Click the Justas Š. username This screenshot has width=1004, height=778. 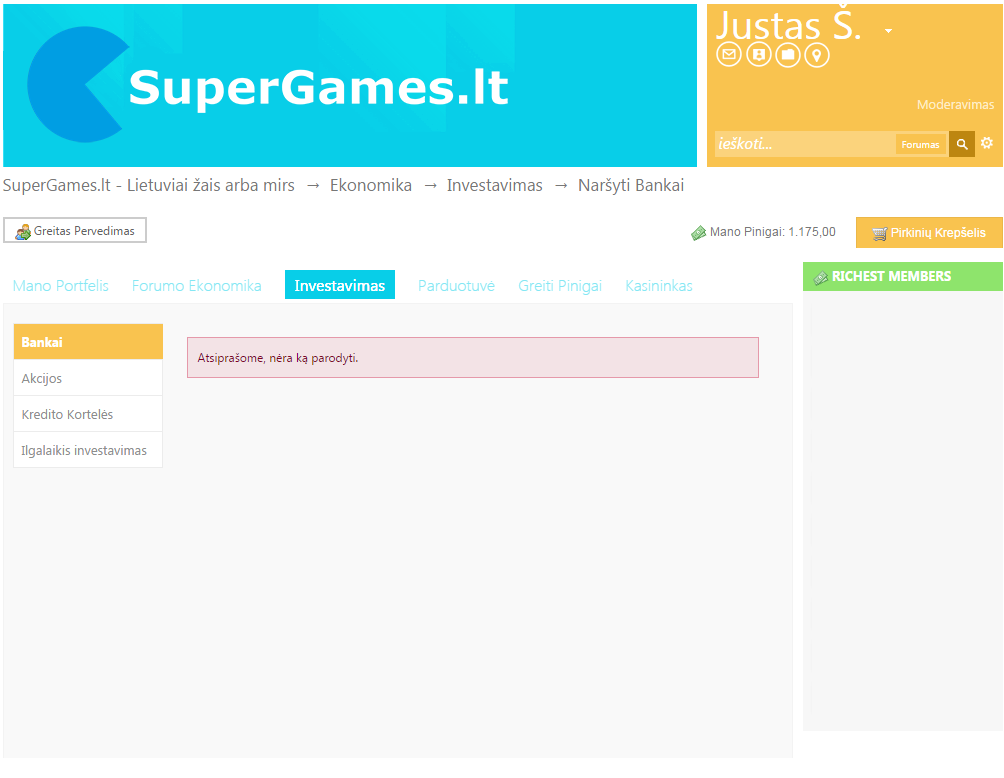(x=788, y=26)
